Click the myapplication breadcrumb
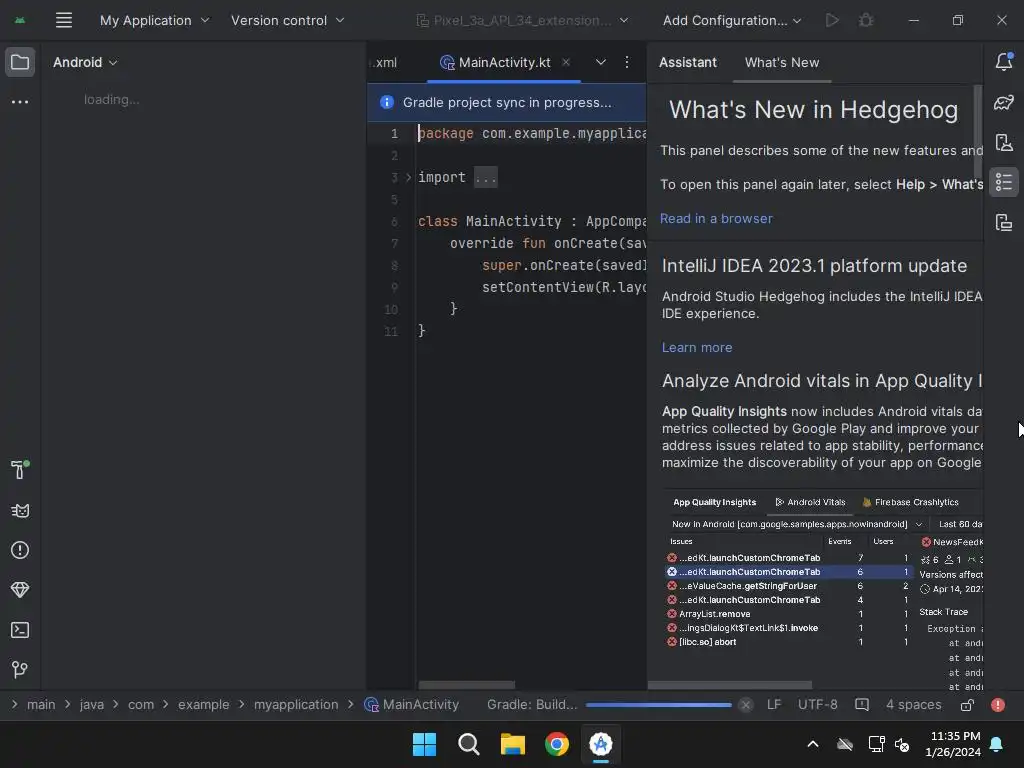 tap(296, 705)
